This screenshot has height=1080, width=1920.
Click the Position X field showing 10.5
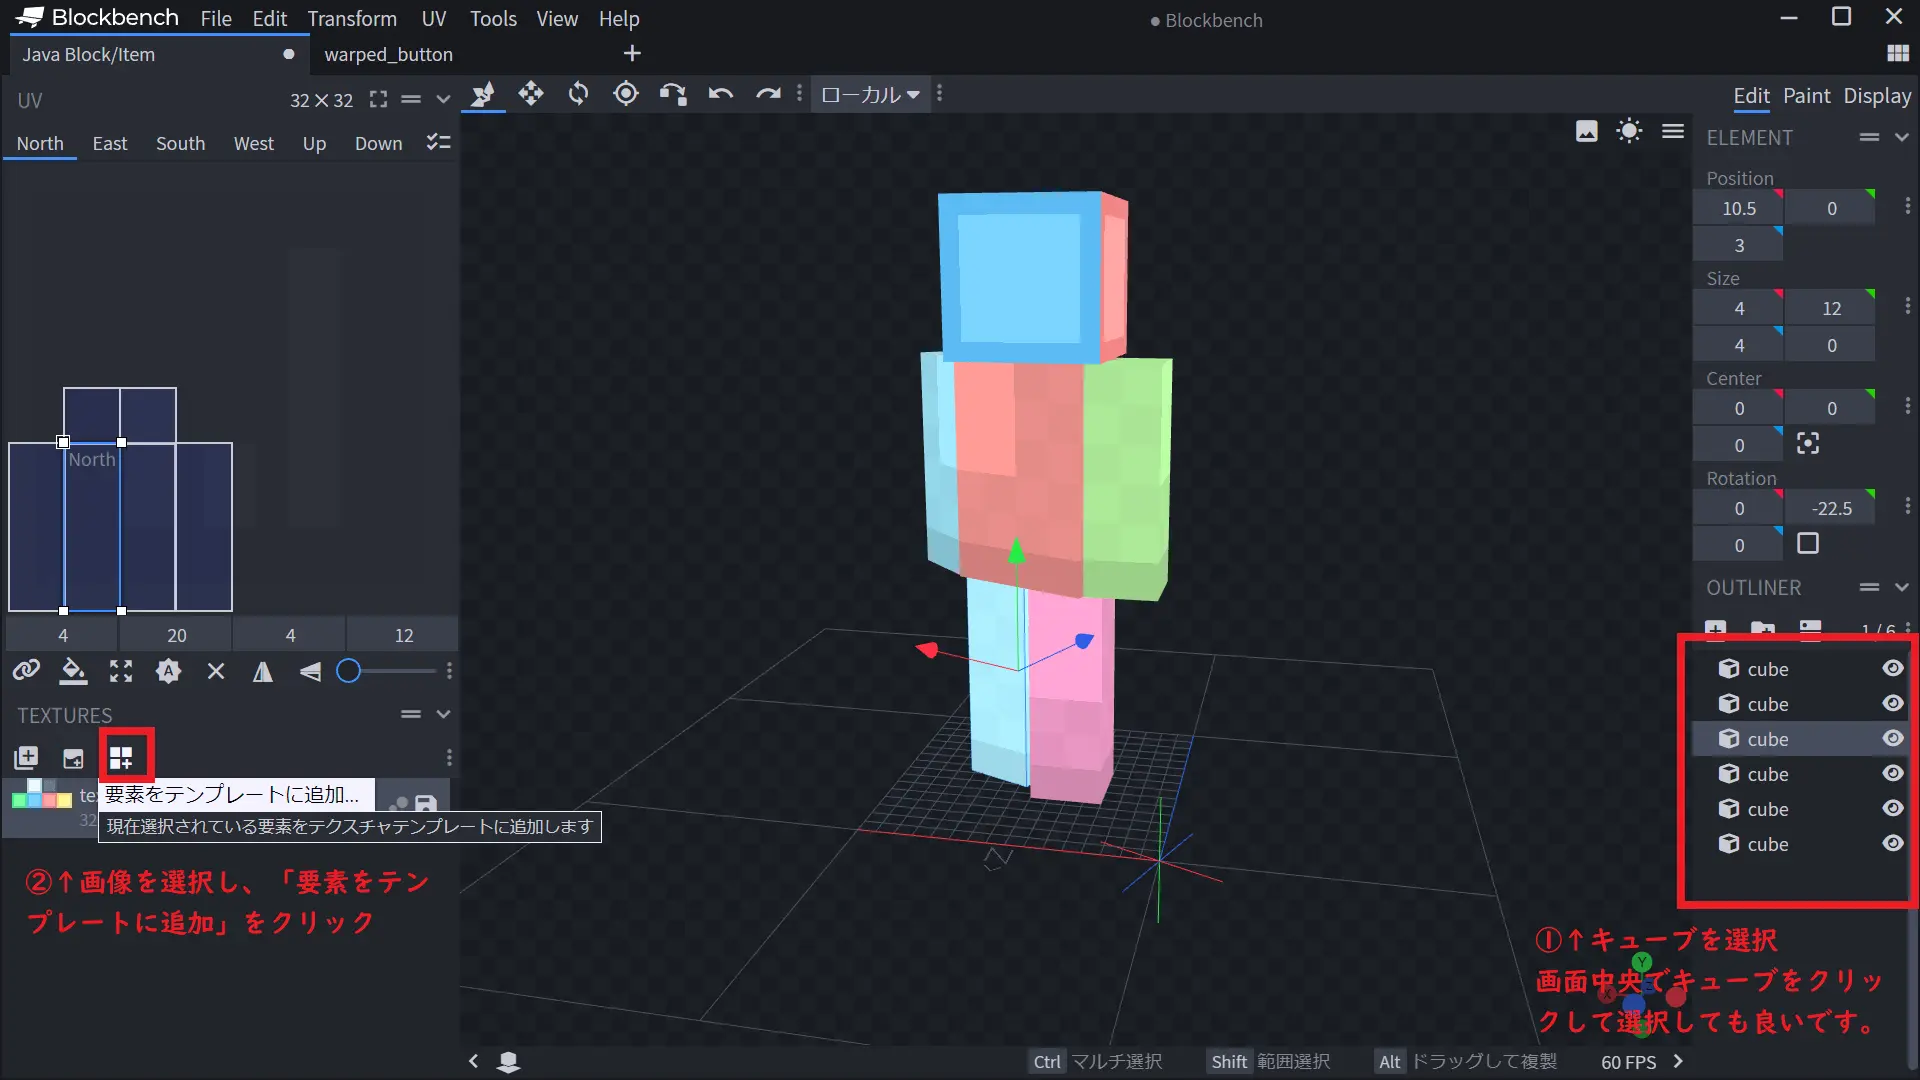1738,208
